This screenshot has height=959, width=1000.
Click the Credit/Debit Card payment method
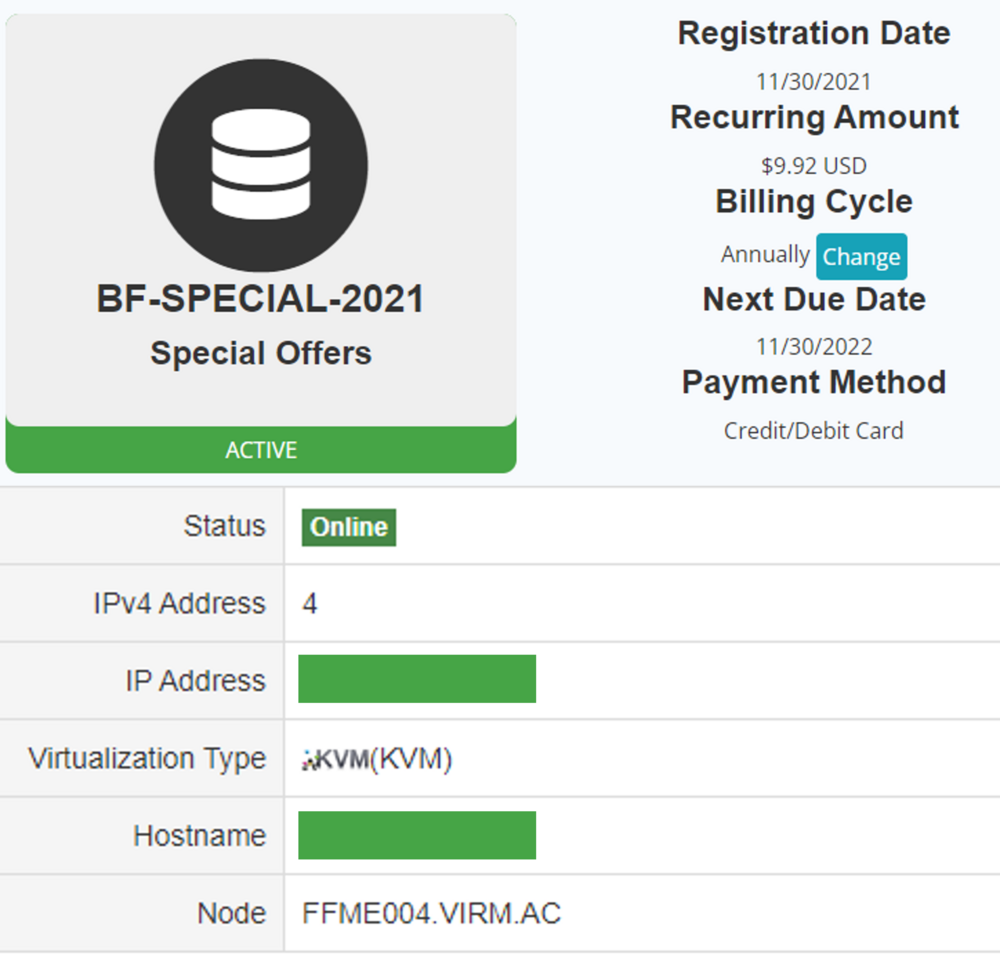pyautogui.click(x=814, y=431)
